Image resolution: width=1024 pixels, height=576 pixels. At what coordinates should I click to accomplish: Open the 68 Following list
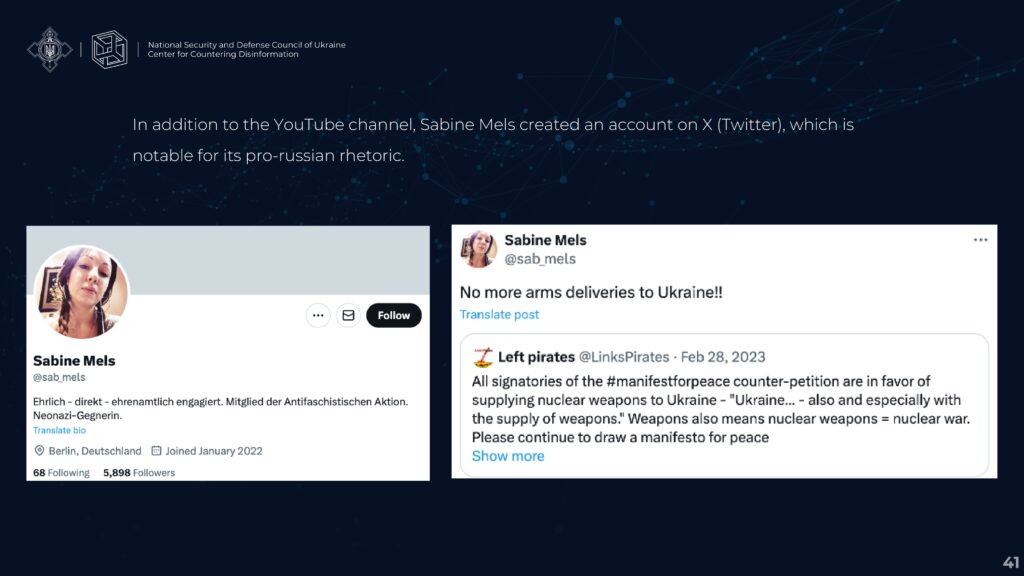pos(61,473)
